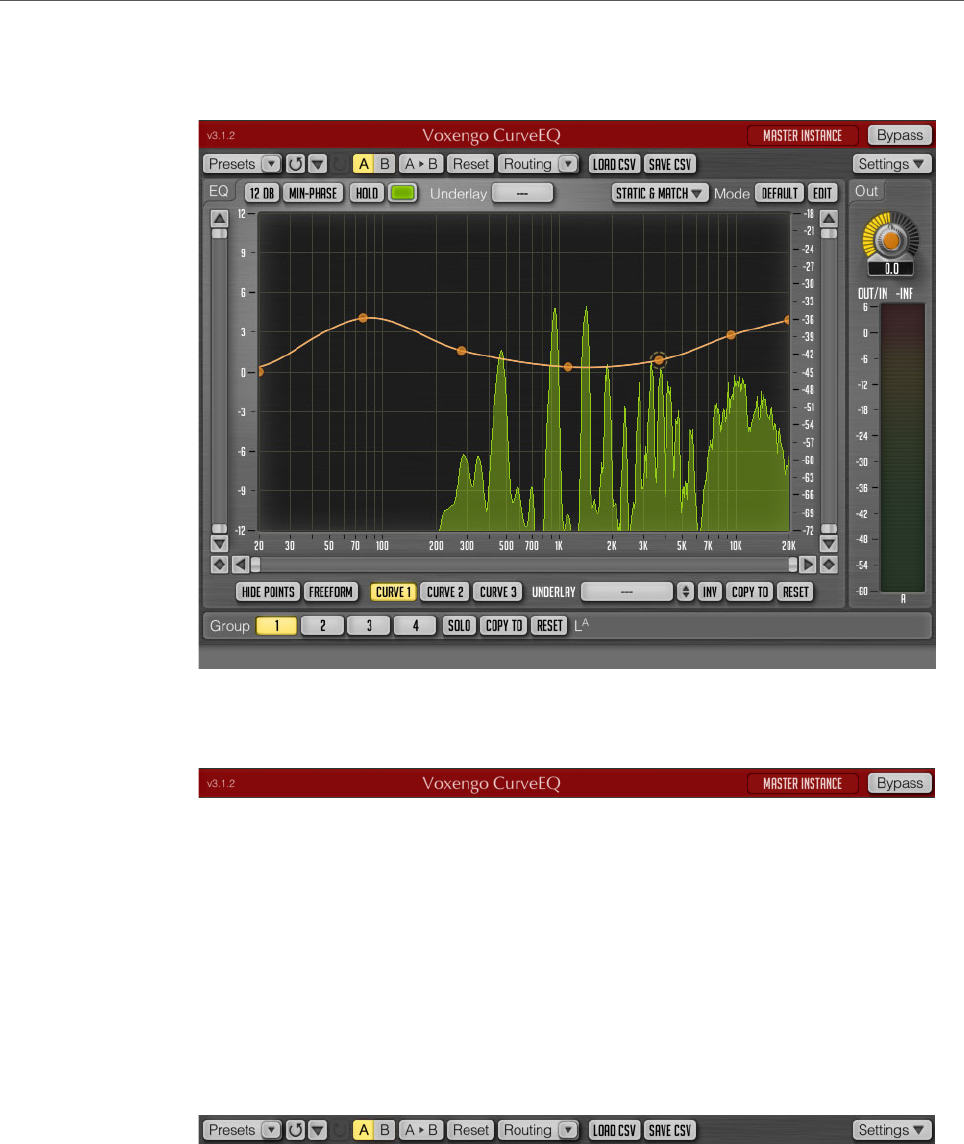Open Presets dropdown arrow in the upper plugin
The image size is (964, 1144).
tap(271, 164)
